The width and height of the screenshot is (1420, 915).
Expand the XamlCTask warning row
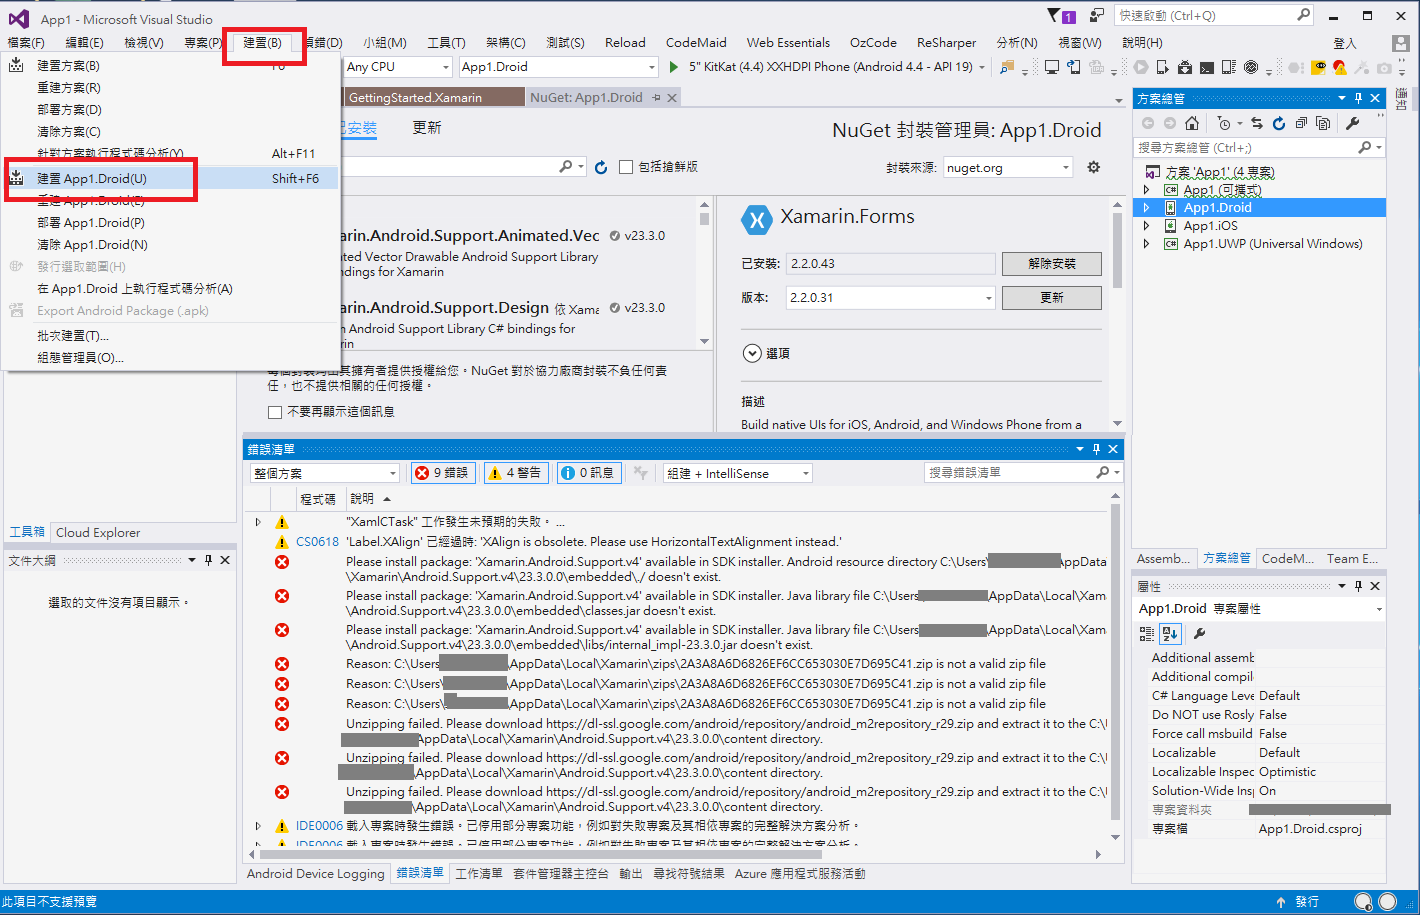tap(258, 522)
